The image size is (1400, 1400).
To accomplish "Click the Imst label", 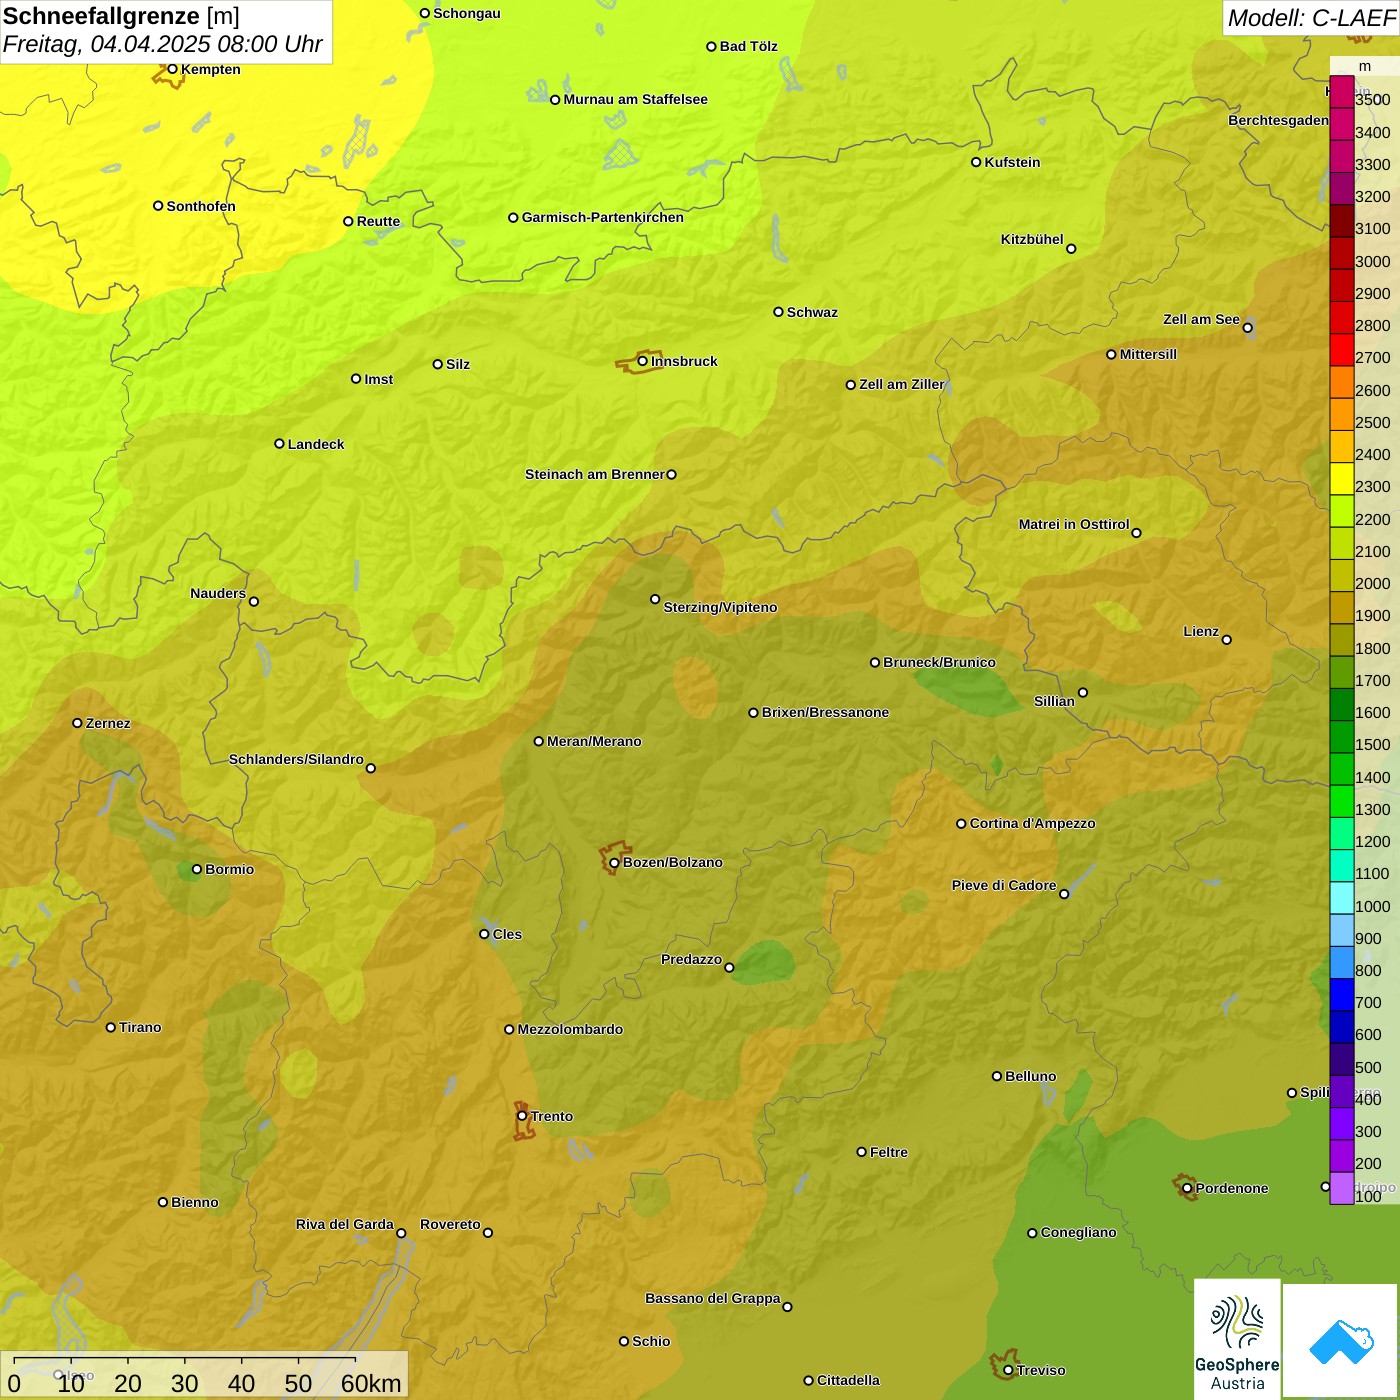I will click(x=379, y=379).
